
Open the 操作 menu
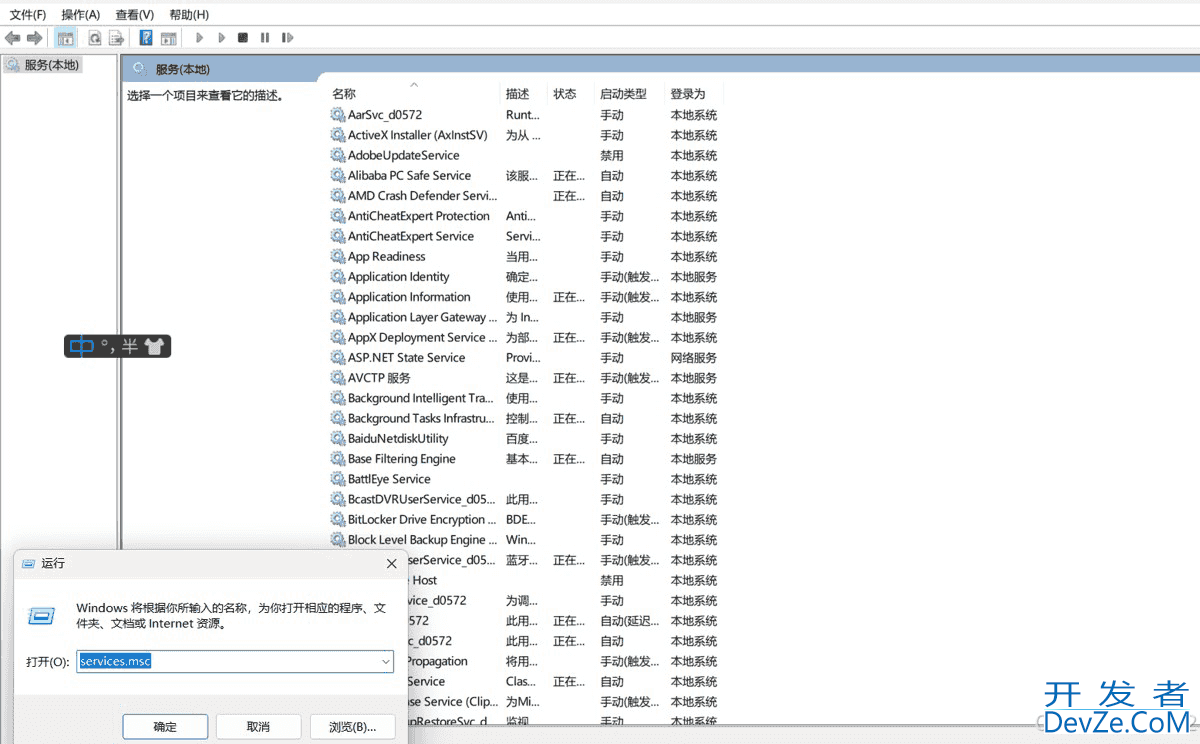tap(80, 14)
